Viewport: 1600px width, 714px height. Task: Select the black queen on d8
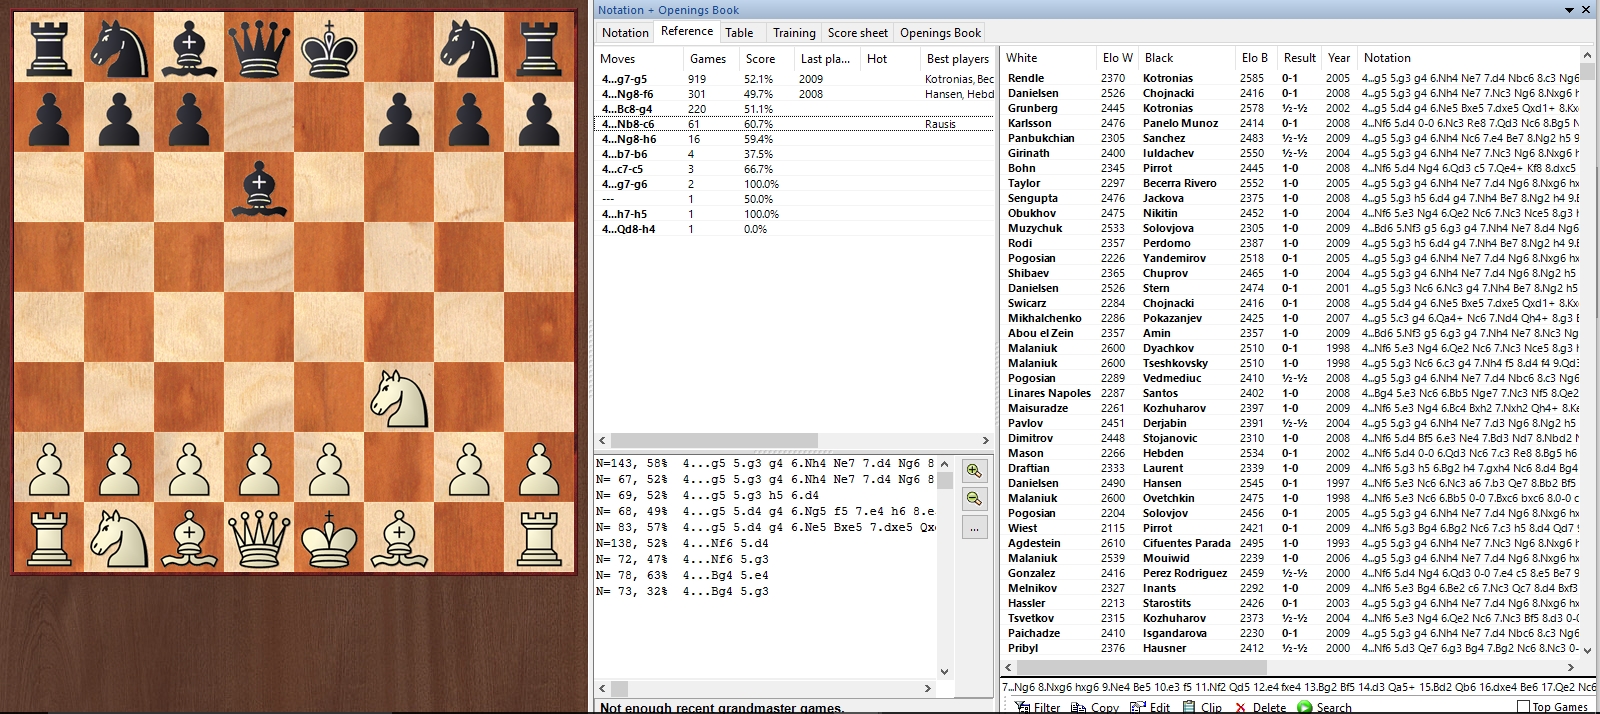(x=259, y=47)
